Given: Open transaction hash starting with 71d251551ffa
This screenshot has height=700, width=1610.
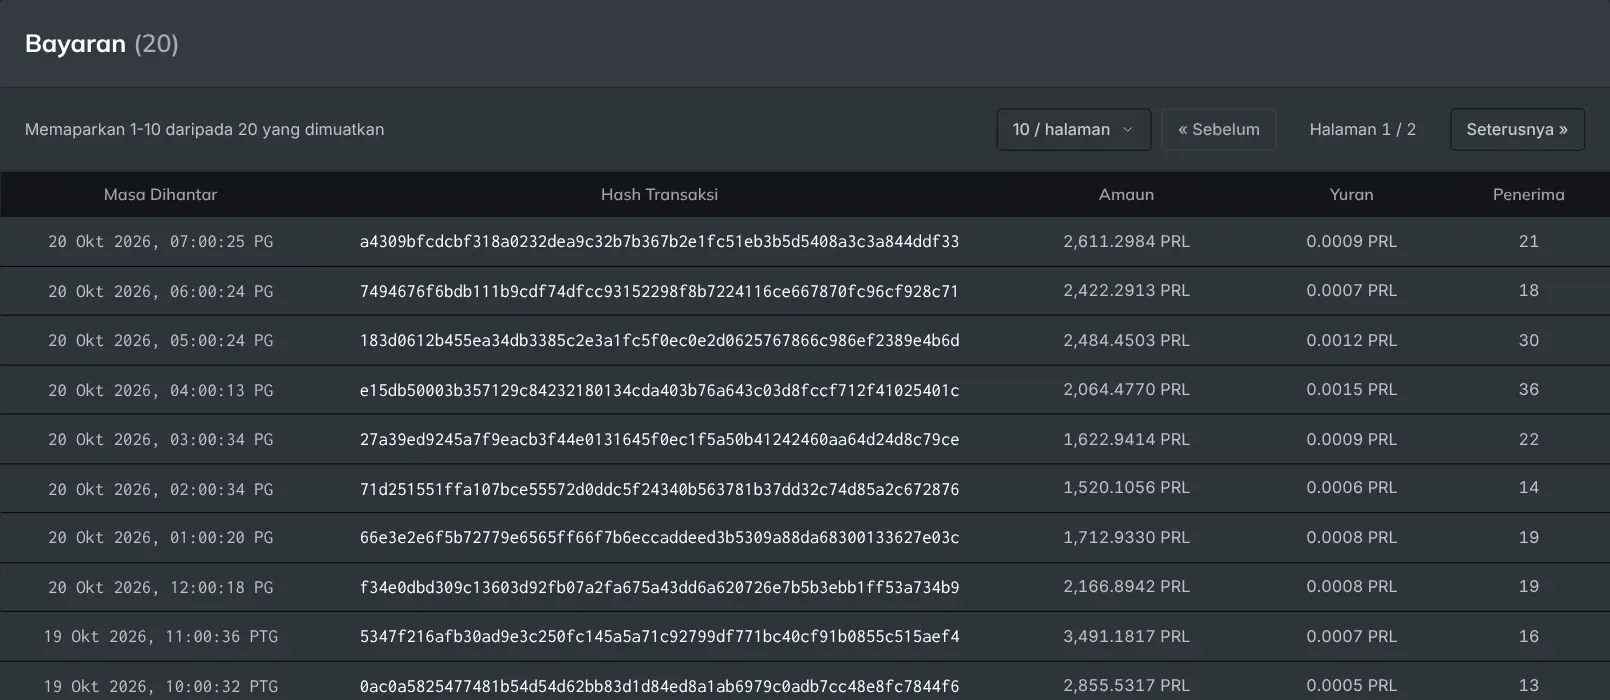Looking at the screenshot, I should (659, 489).
